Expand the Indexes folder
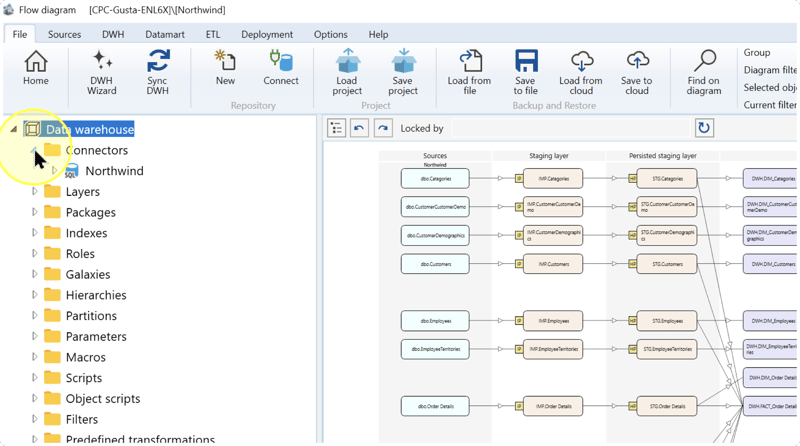The image size is (800, 446). [35, 233]
